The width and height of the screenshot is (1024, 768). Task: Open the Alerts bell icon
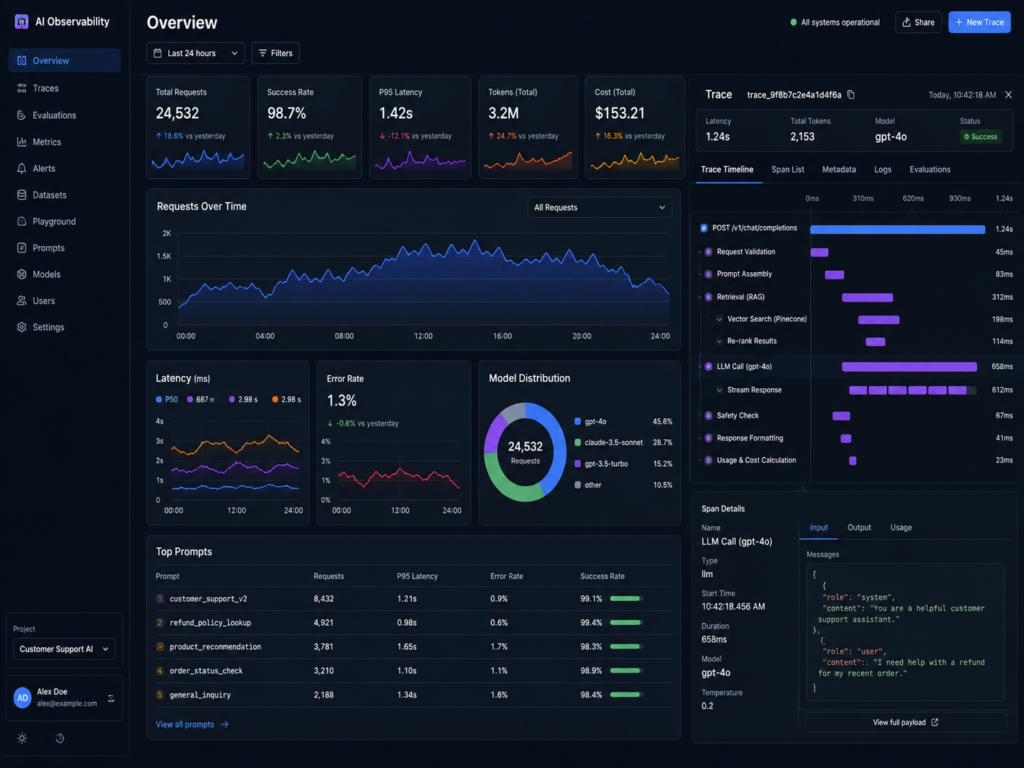(x=22, y=168)
